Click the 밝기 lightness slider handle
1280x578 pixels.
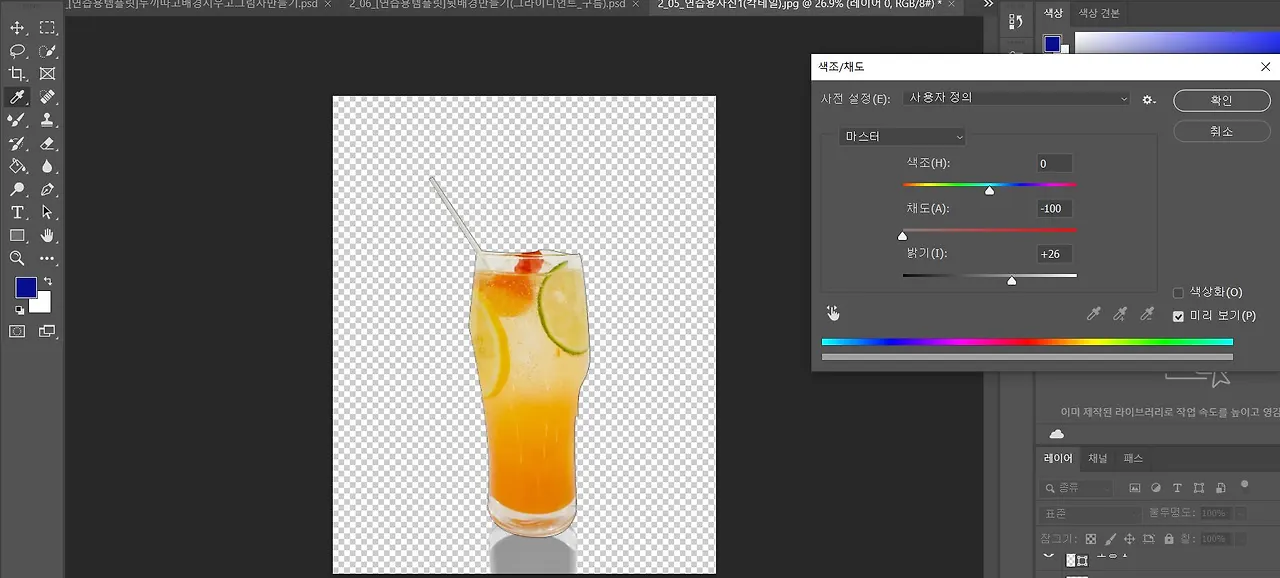tap(1012, 282)
